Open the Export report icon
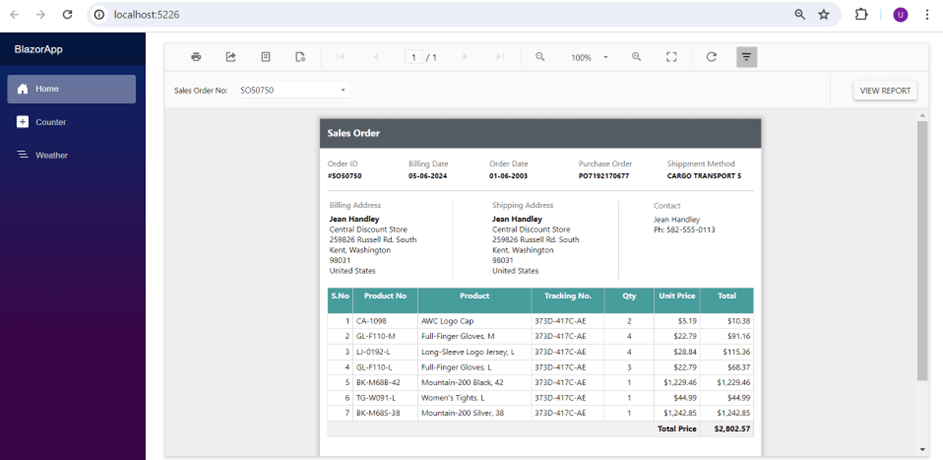 tap(231, 57)
